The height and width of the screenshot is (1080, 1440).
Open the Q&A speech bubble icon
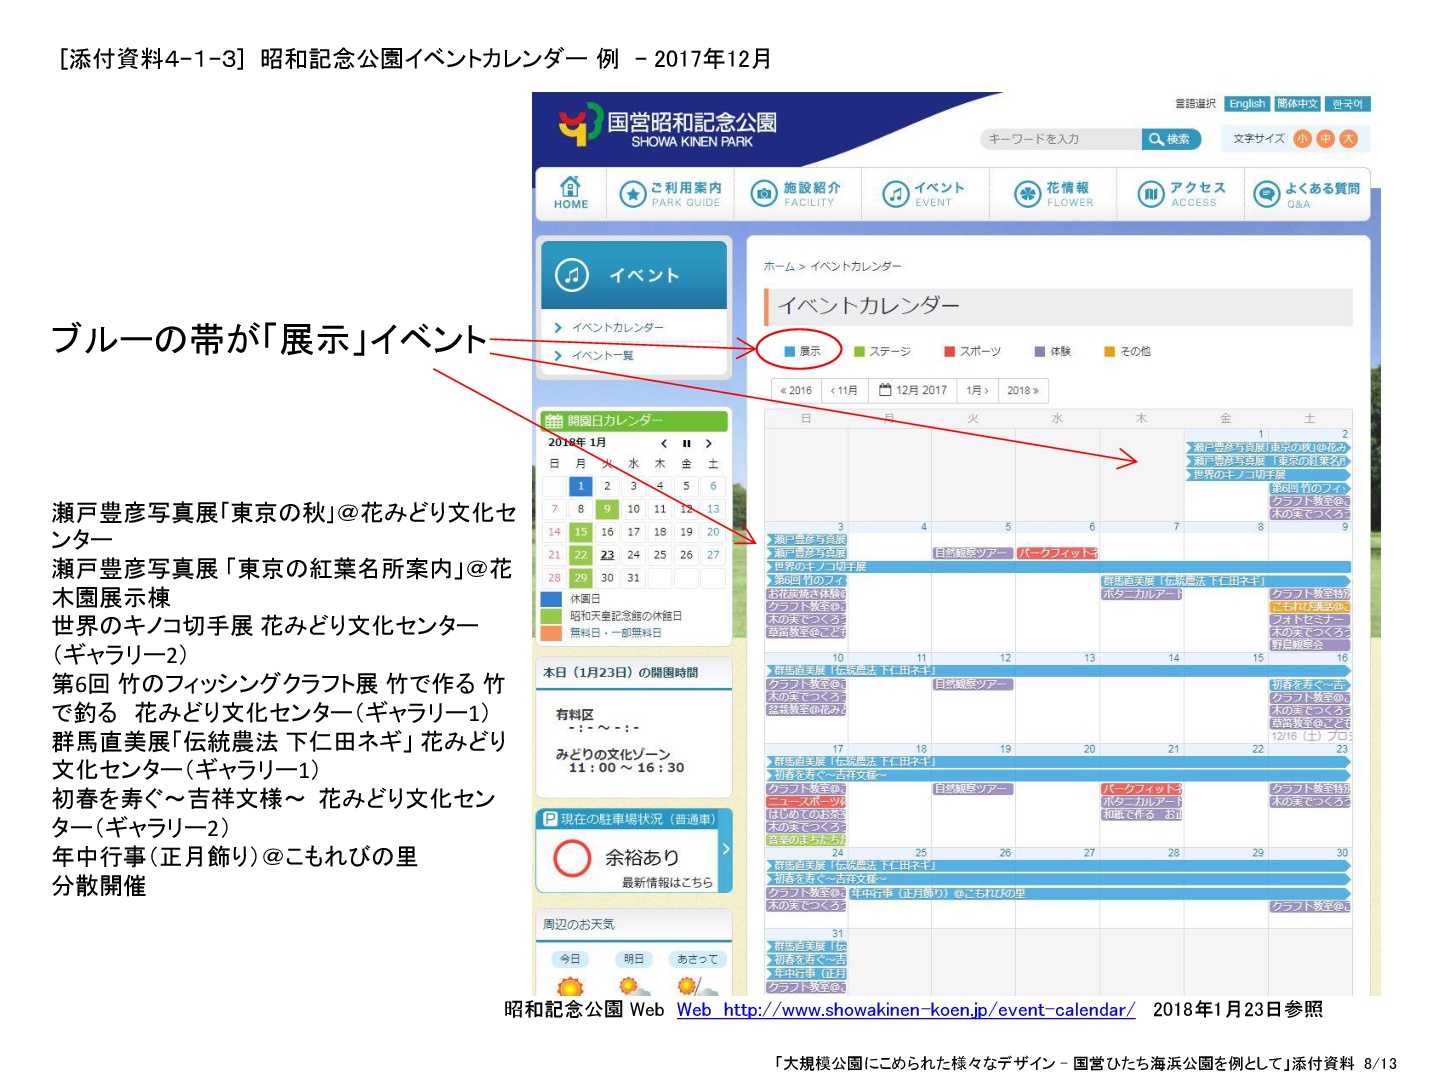point(1267,194)
